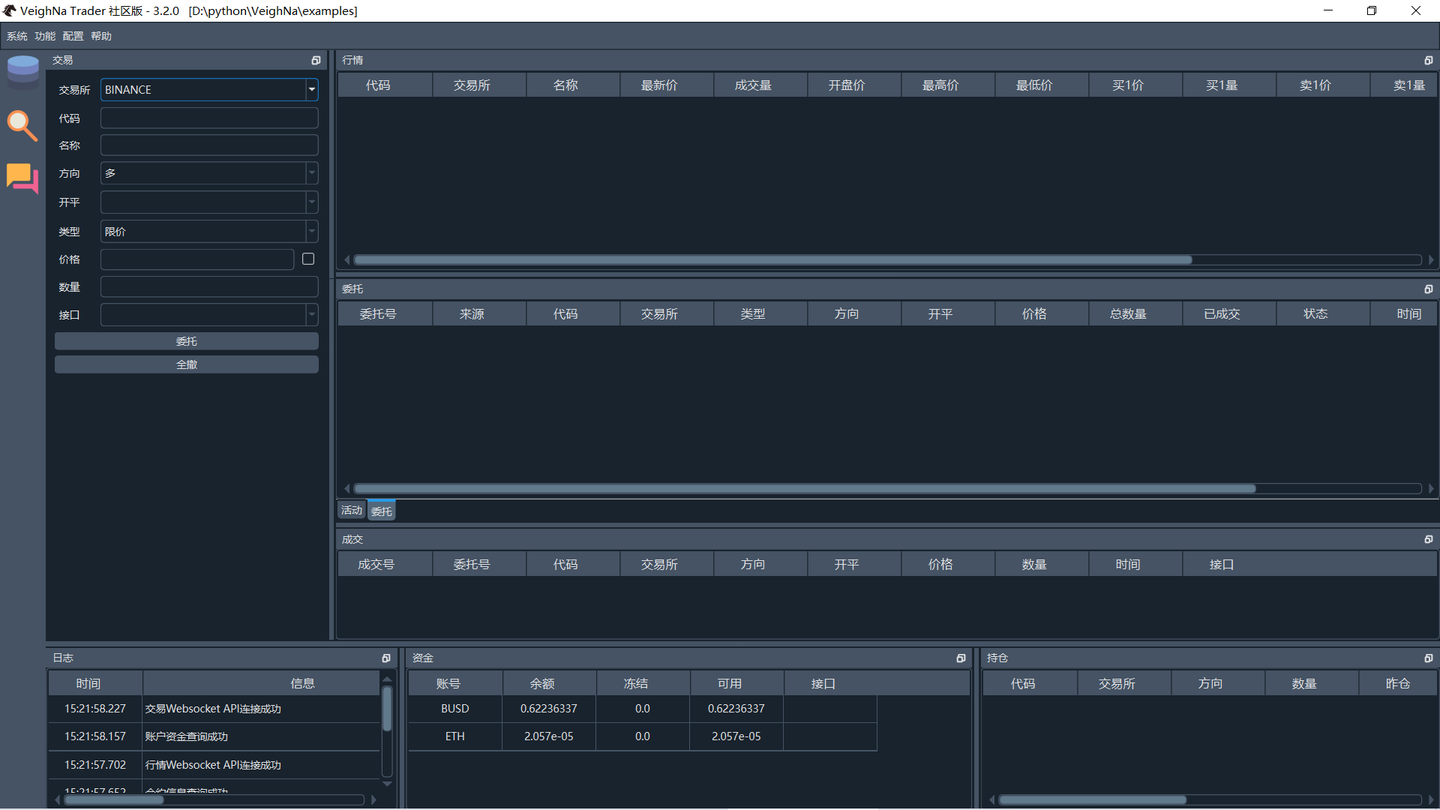1440x810 pixels.
Task: Open the 帮助 menu
Action: (101, 36)
